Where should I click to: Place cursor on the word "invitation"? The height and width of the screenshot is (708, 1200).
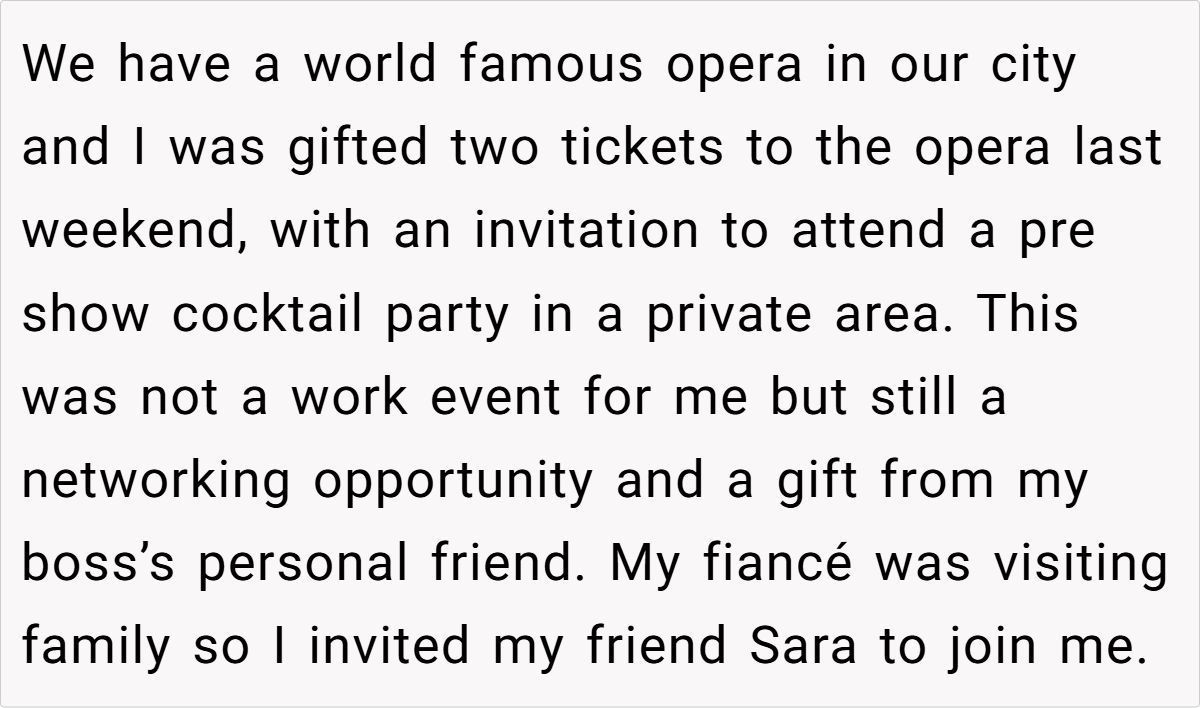coord(586,231)
